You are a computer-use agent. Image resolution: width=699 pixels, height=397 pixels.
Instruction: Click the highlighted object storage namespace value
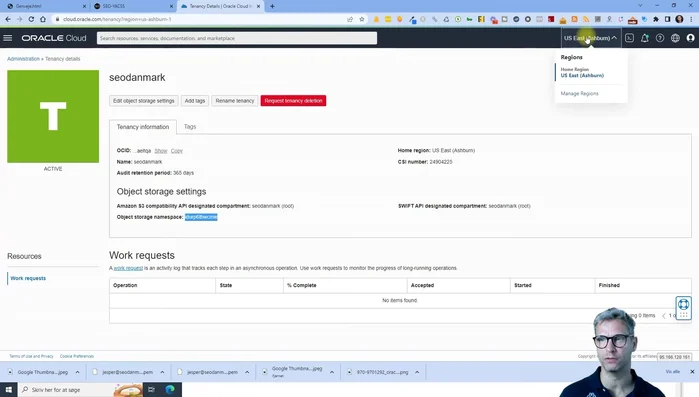point(201,217)
